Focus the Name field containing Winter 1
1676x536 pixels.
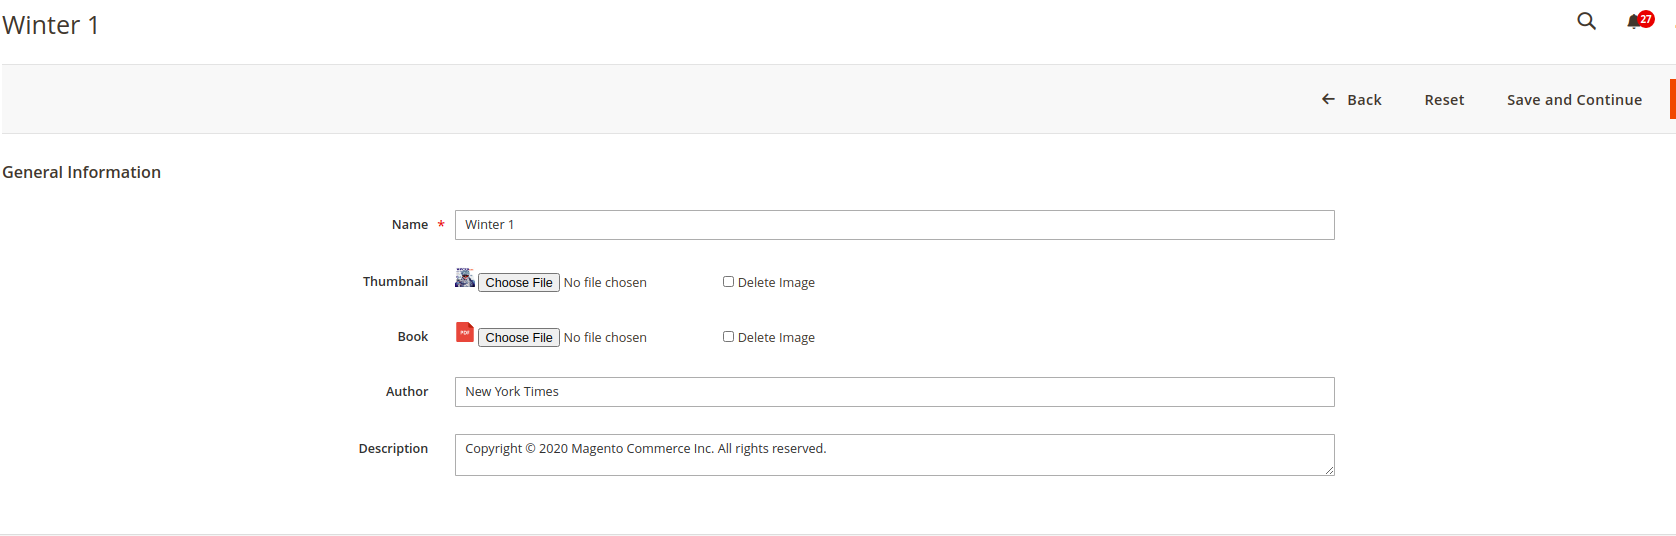pyautogui.click(x=894, y=225)
